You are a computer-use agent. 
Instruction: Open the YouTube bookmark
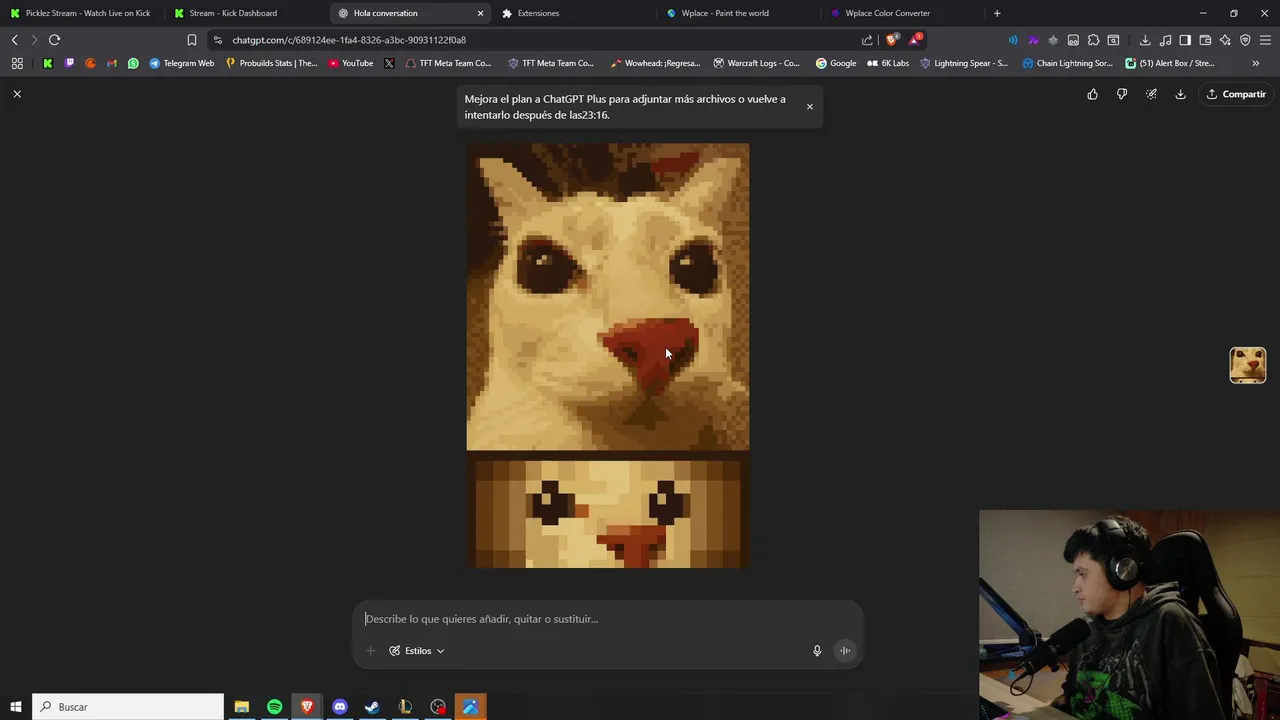351,63
